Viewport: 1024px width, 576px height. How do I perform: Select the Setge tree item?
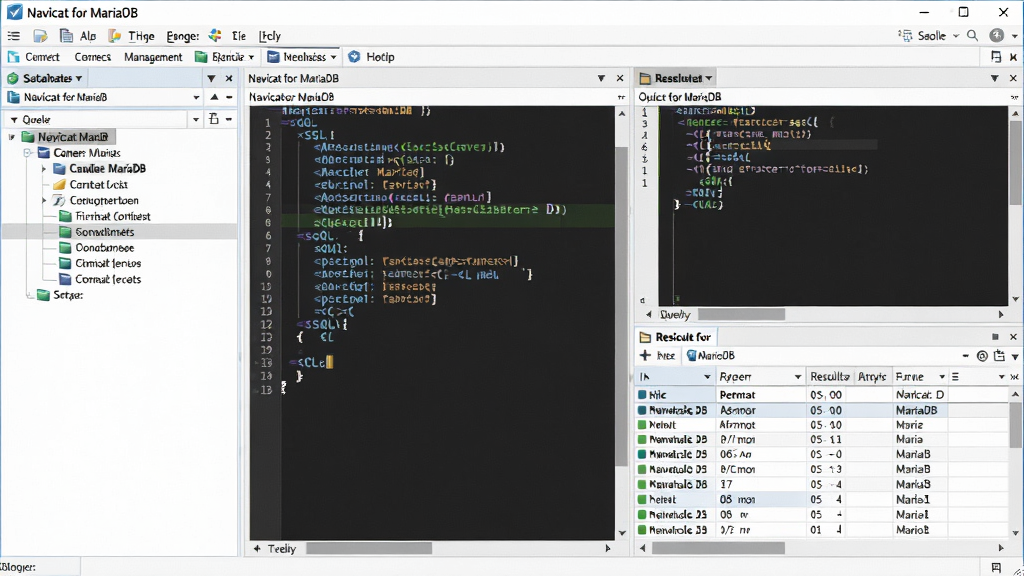coord(68,295)
